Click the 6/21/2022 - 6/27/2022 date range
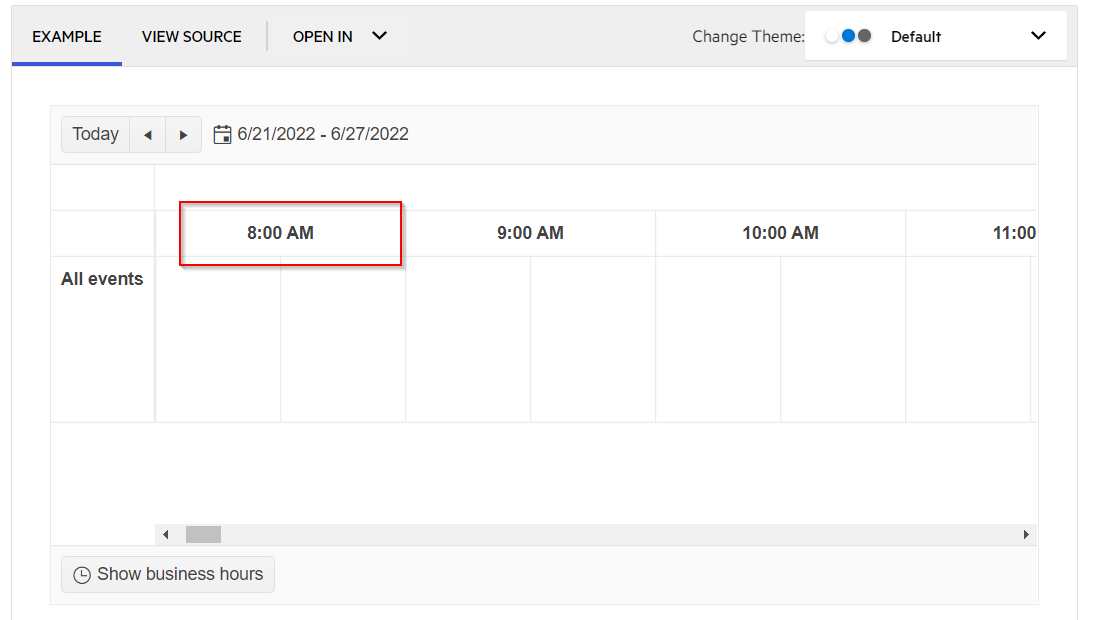The width and height of the screenshot is (1096, 620). coord(322,134)
